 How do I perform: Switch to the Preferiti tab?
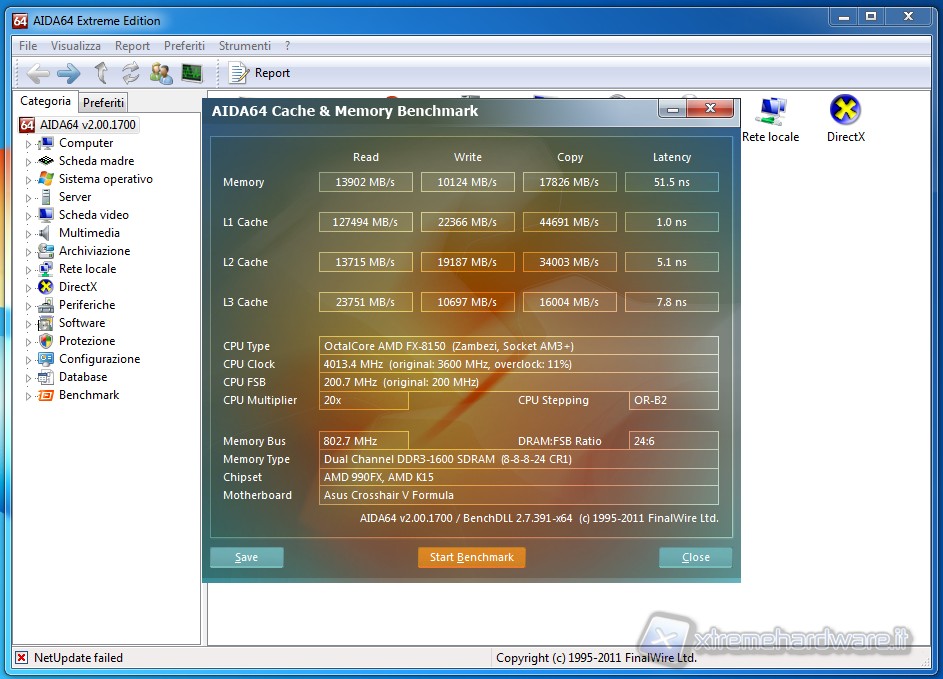coord(104,103)
